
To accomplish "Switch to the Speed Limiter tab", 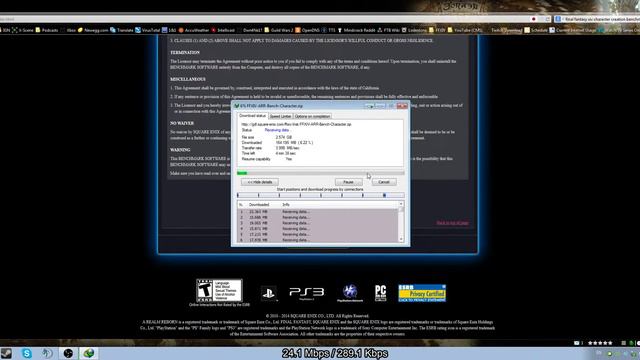I will [280, 116].
